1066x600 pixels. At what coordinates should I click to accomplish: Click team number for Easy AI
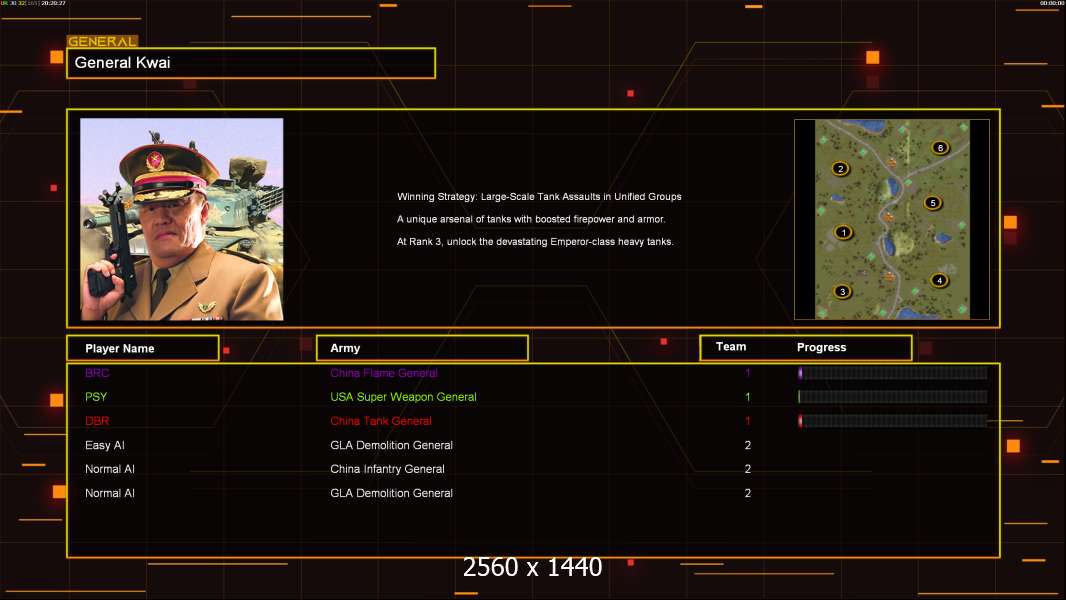click(748, 445)
